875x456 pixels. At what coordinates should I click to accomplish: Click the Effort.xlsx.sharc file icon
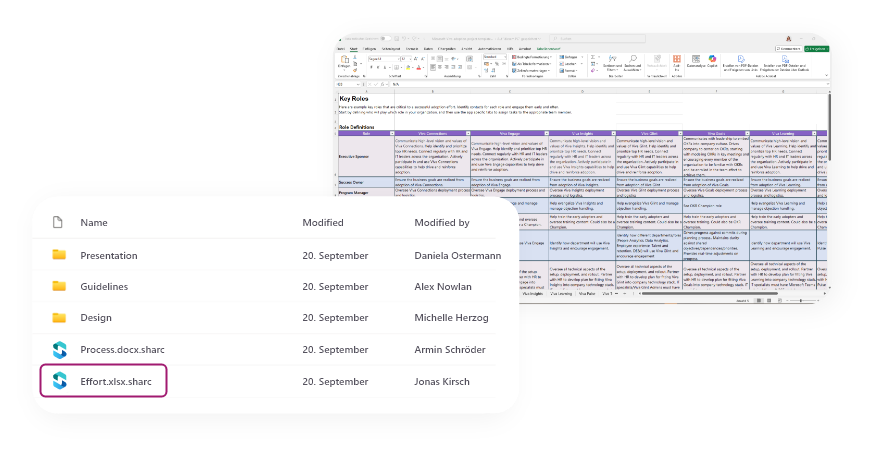point(59,381)
